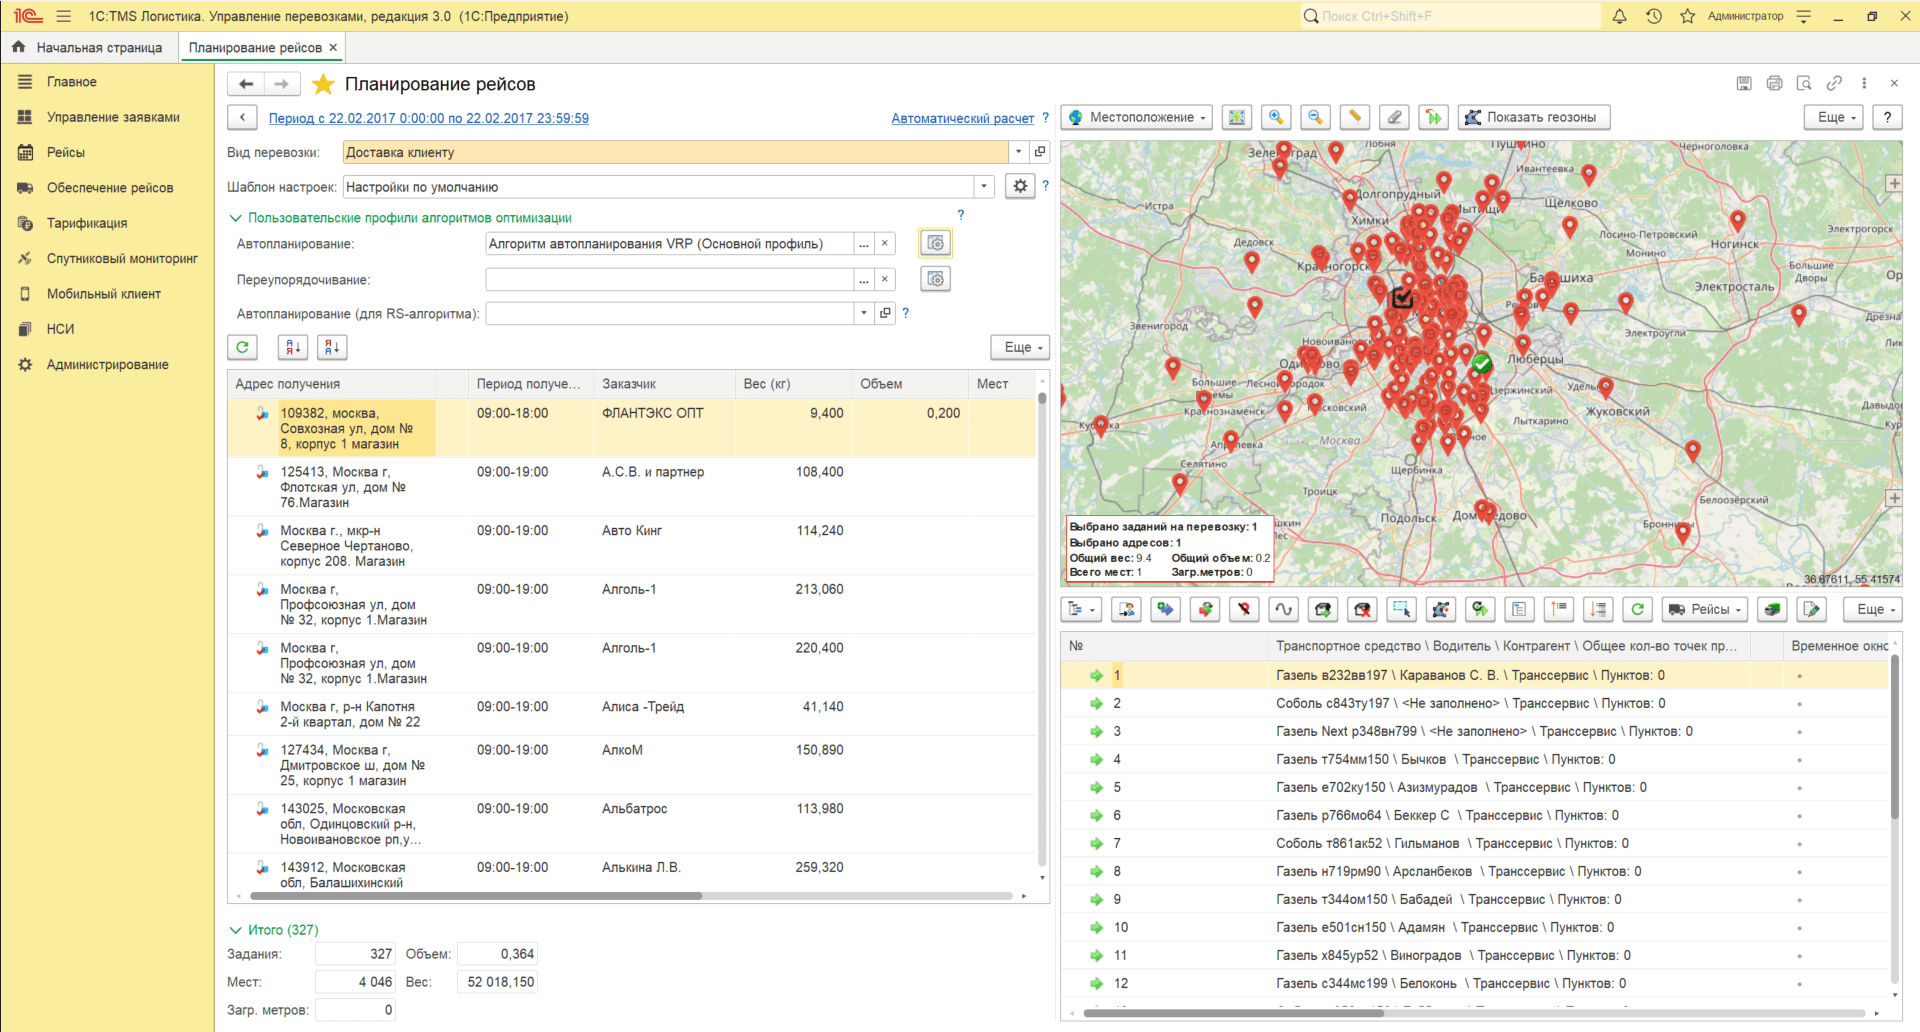
Task: Collapse the Итого (327) totals section
Action: (x=236, y=930)
